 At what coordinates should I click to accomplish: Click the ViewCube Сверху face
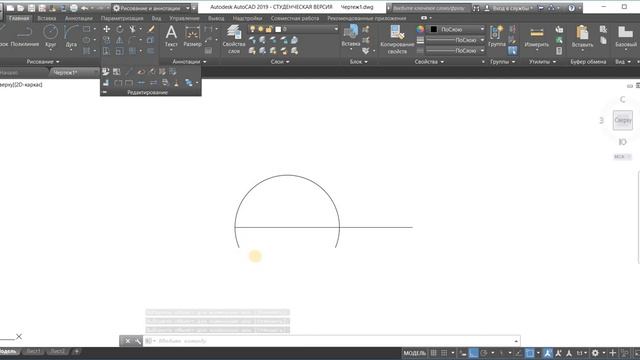622,120
